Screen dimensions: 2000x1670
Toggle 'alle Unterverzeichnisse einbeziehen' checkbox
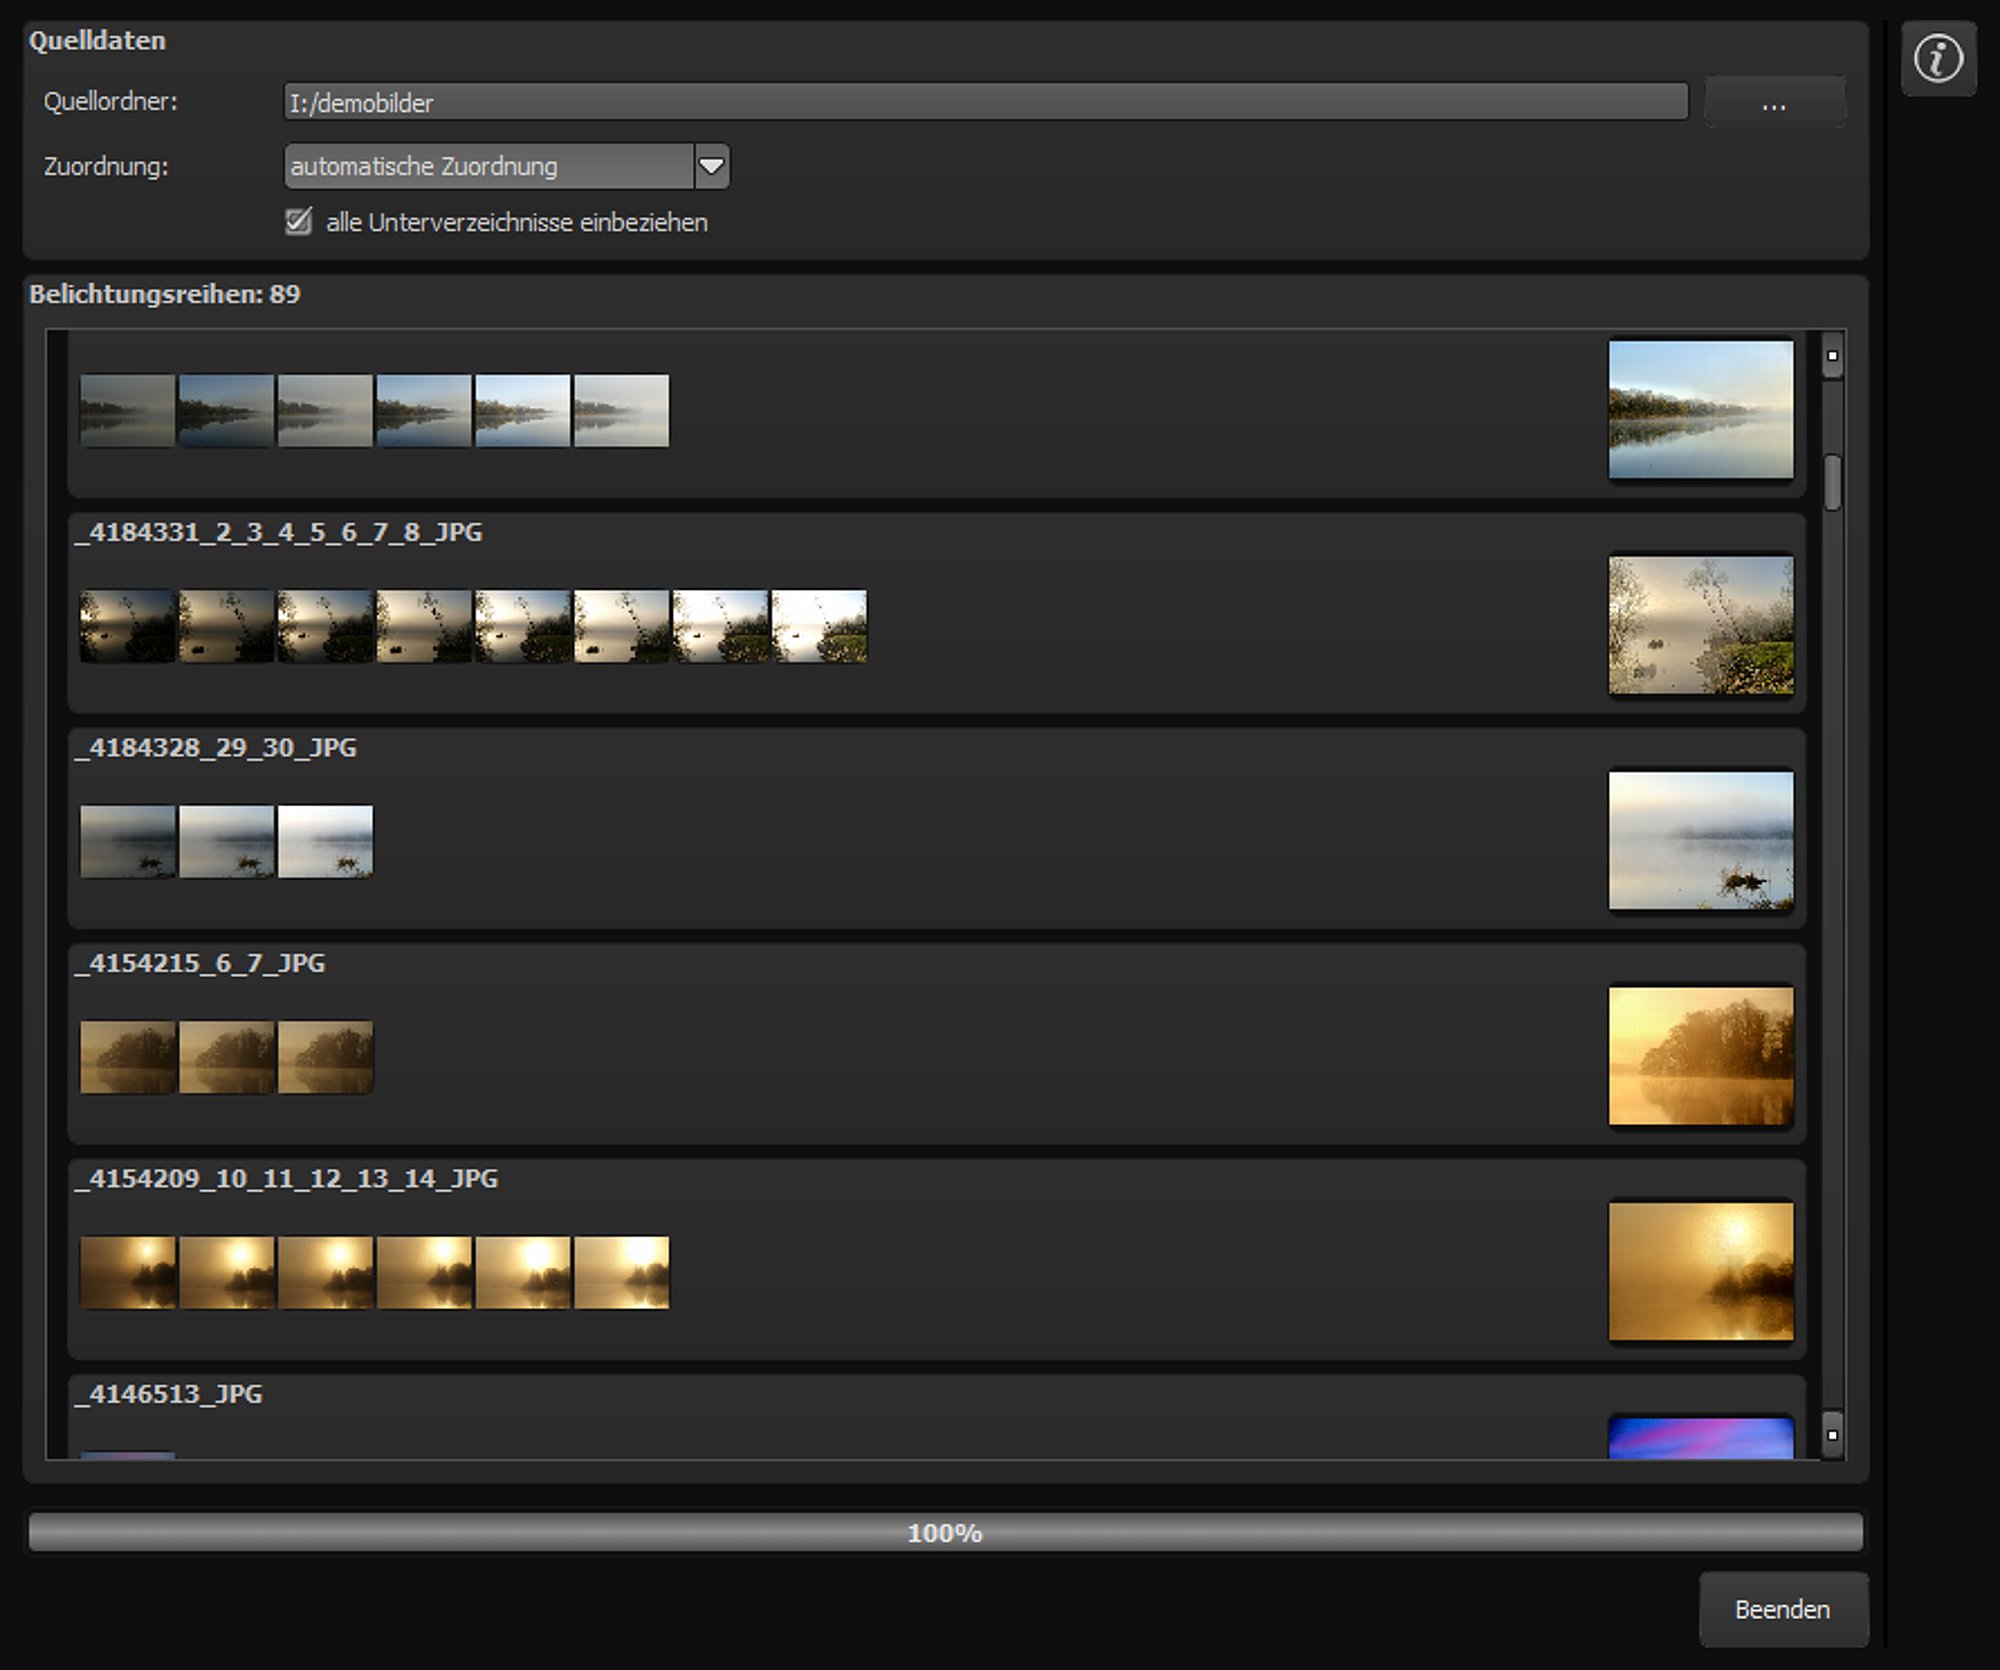coord(298,221)
